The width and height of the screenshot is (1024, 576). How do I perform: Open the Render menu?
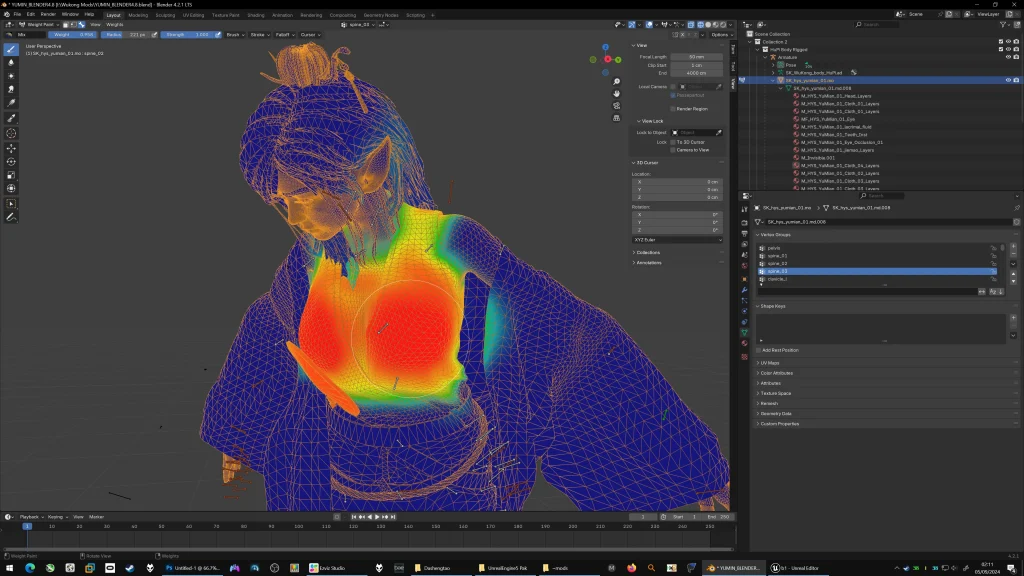pos(48,15)
